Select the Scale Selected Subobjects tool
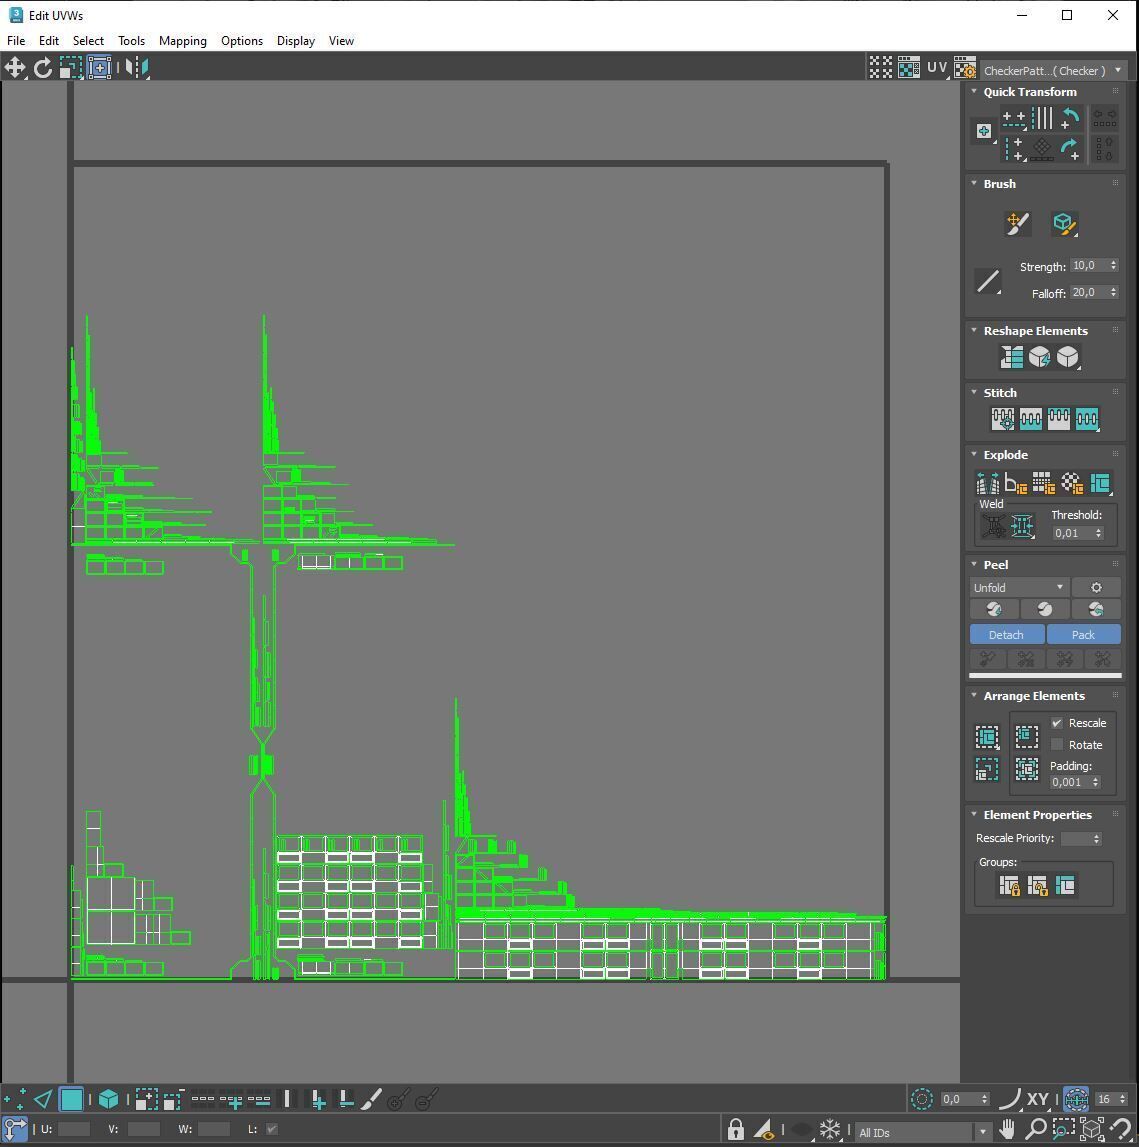 [71, 68]
